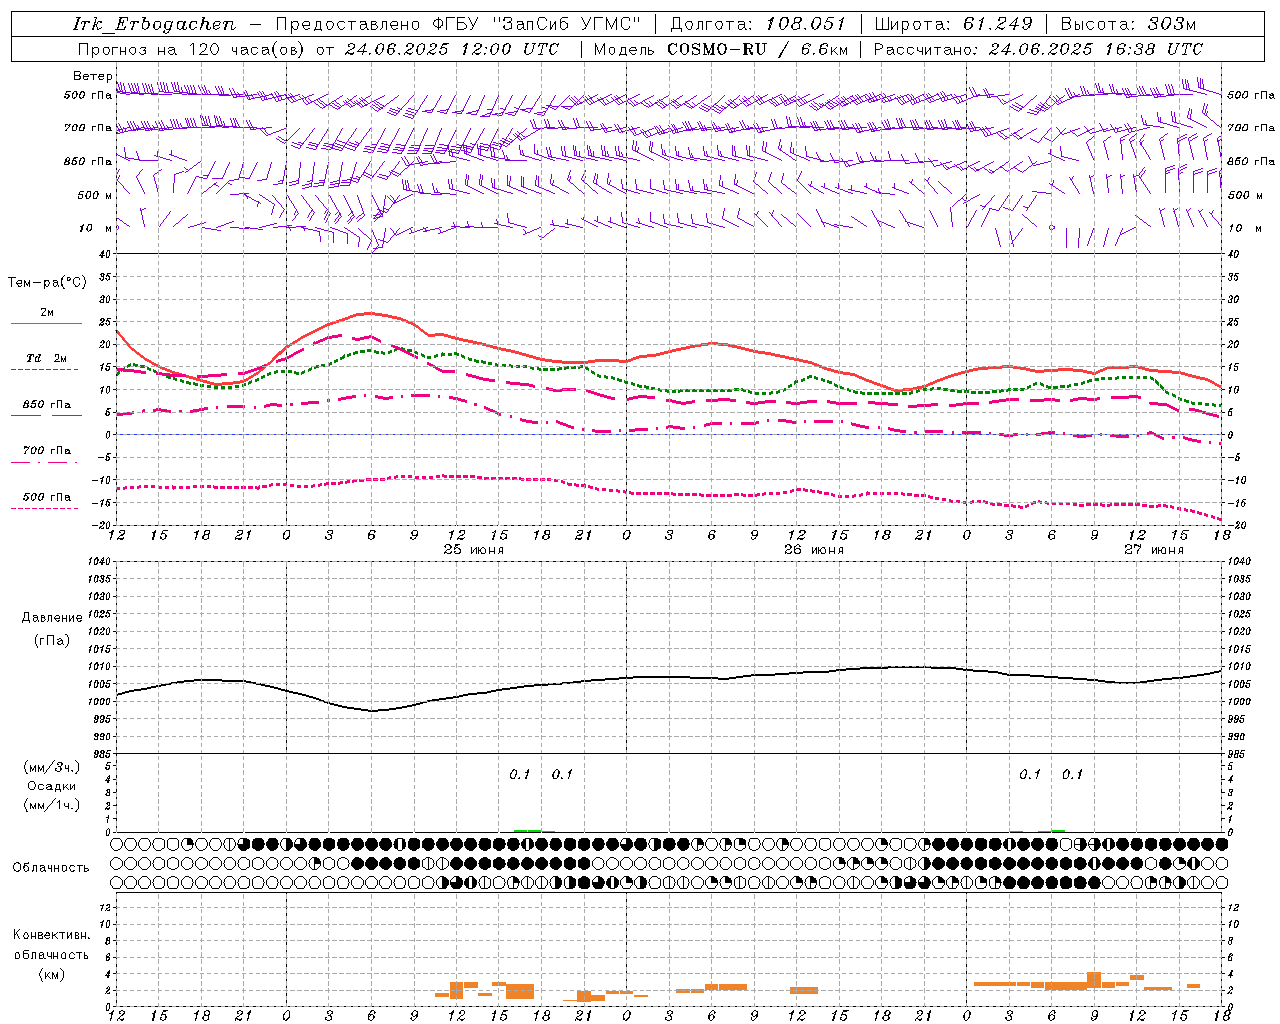Click the Облачность cloud cover label
The image size is (1280, 1024).
point(51,868)
